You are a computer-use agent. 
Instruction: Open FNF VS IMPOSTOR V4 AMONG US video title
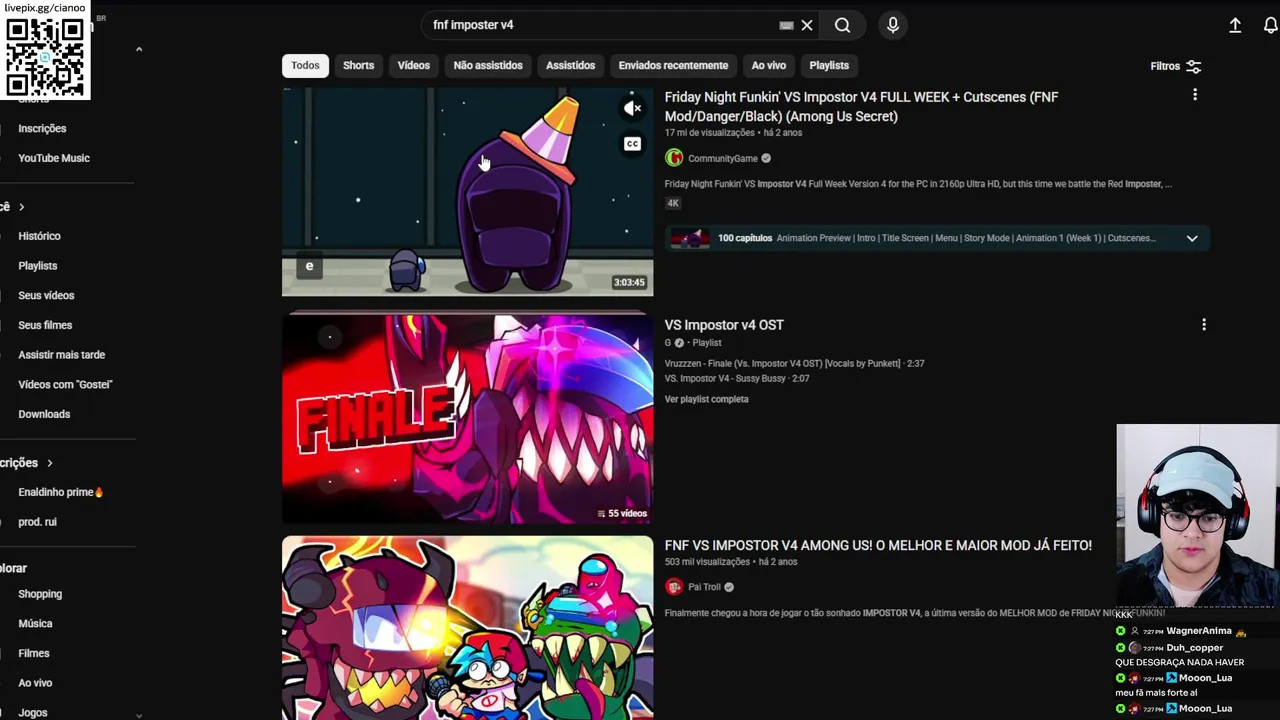[878, 545]
